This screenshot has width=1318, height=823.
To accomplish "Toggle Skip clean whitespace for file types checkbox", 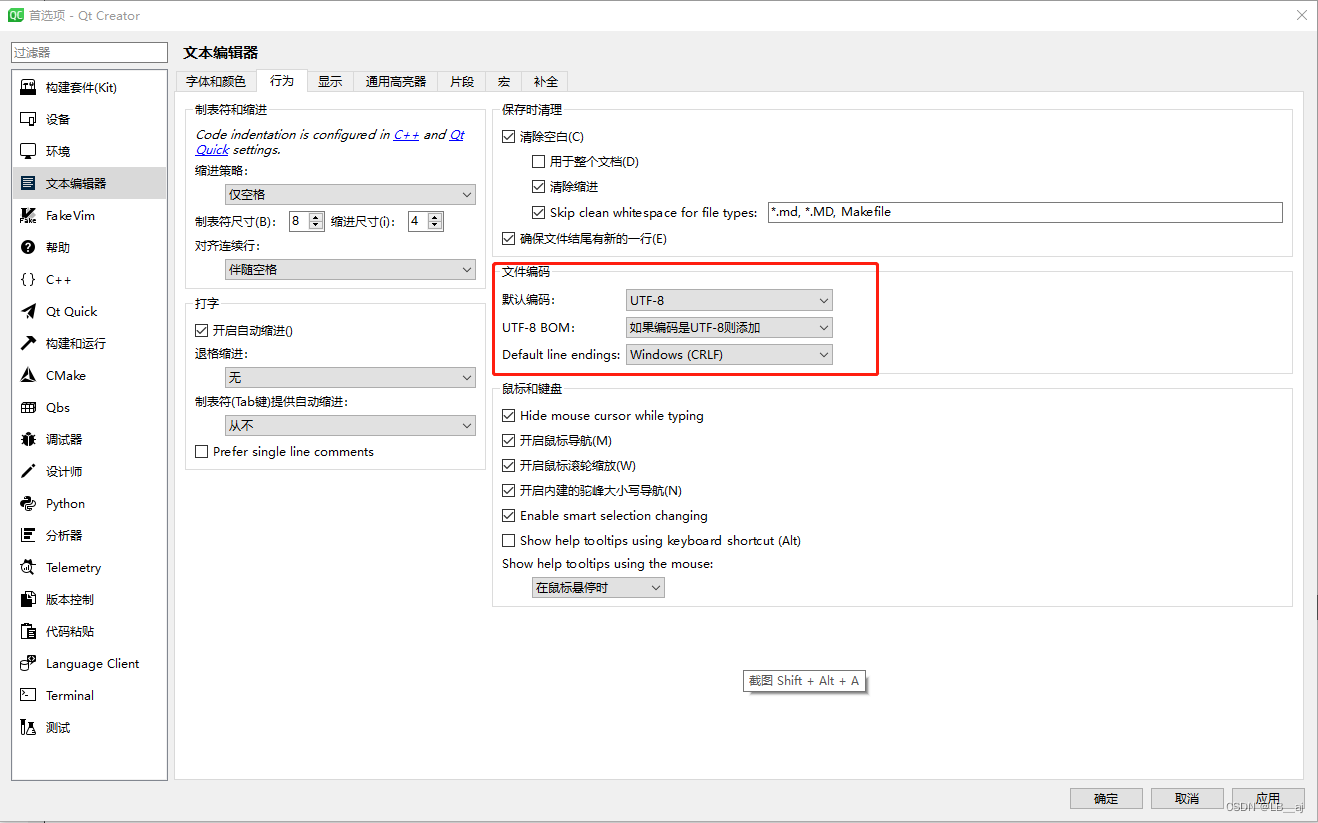I will coord(538,212).
